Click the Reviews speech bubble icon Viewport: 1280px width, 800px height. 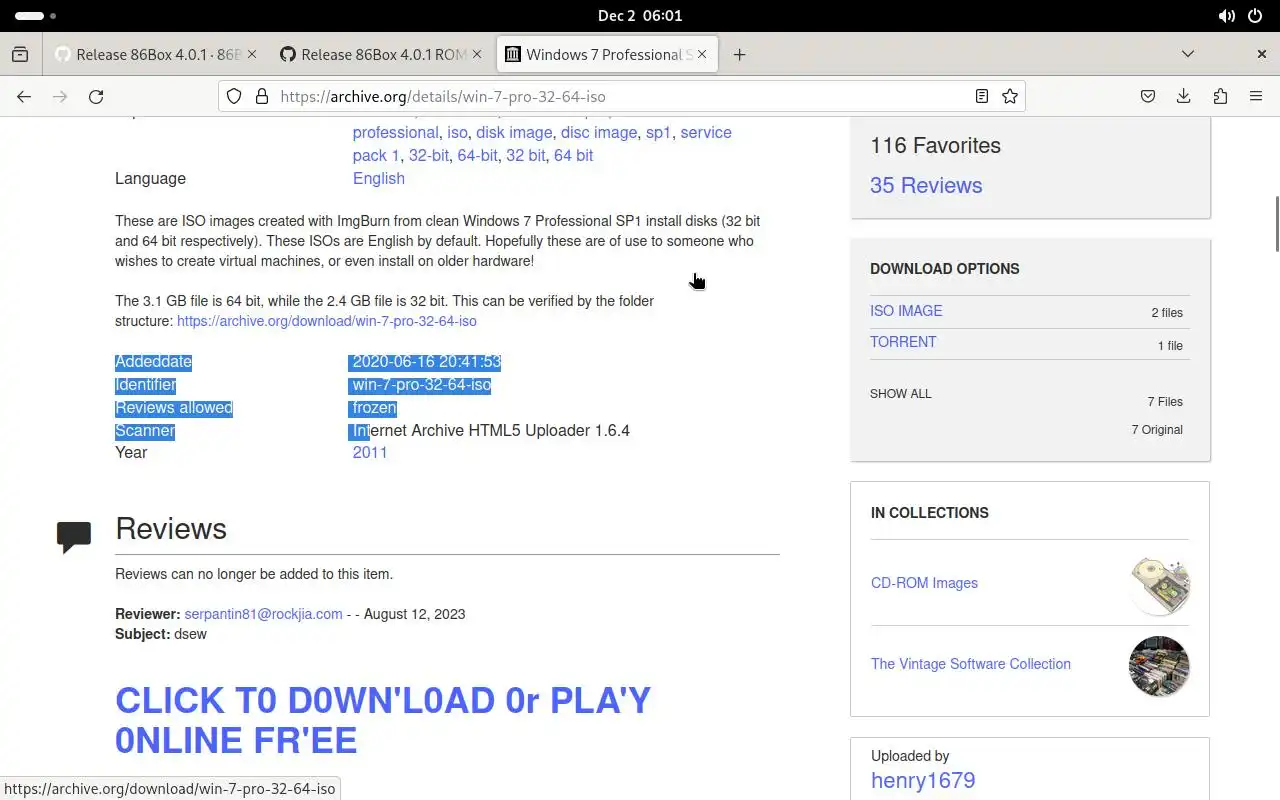point(74,537)
